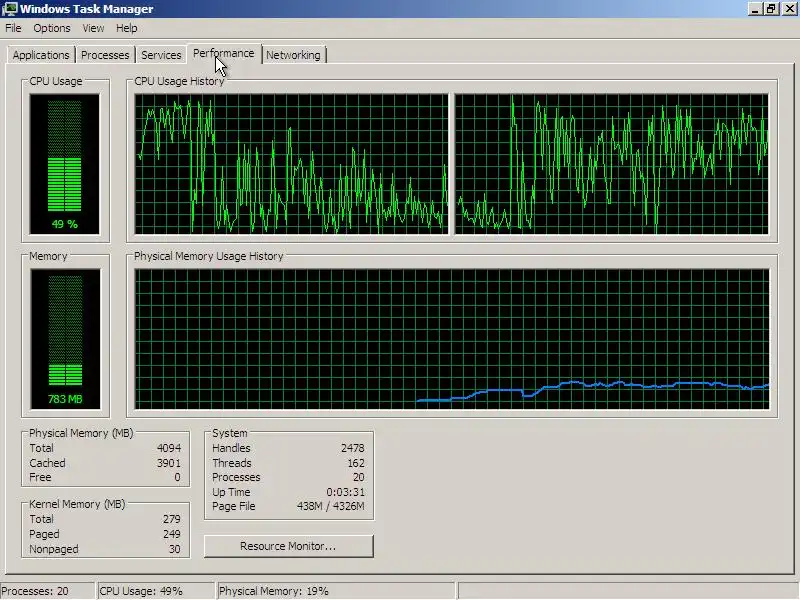Click the CPU Usage 49 % gauge
The width and height of the screenshot is (800, 600).
(x=64, y=164)
